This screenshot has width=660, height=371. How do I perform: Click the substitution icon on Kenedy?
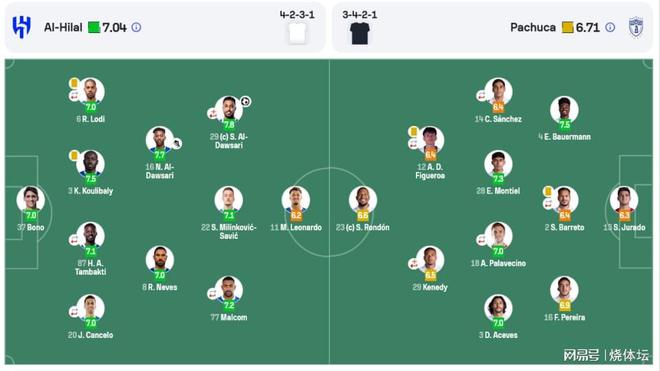[413, 264]
